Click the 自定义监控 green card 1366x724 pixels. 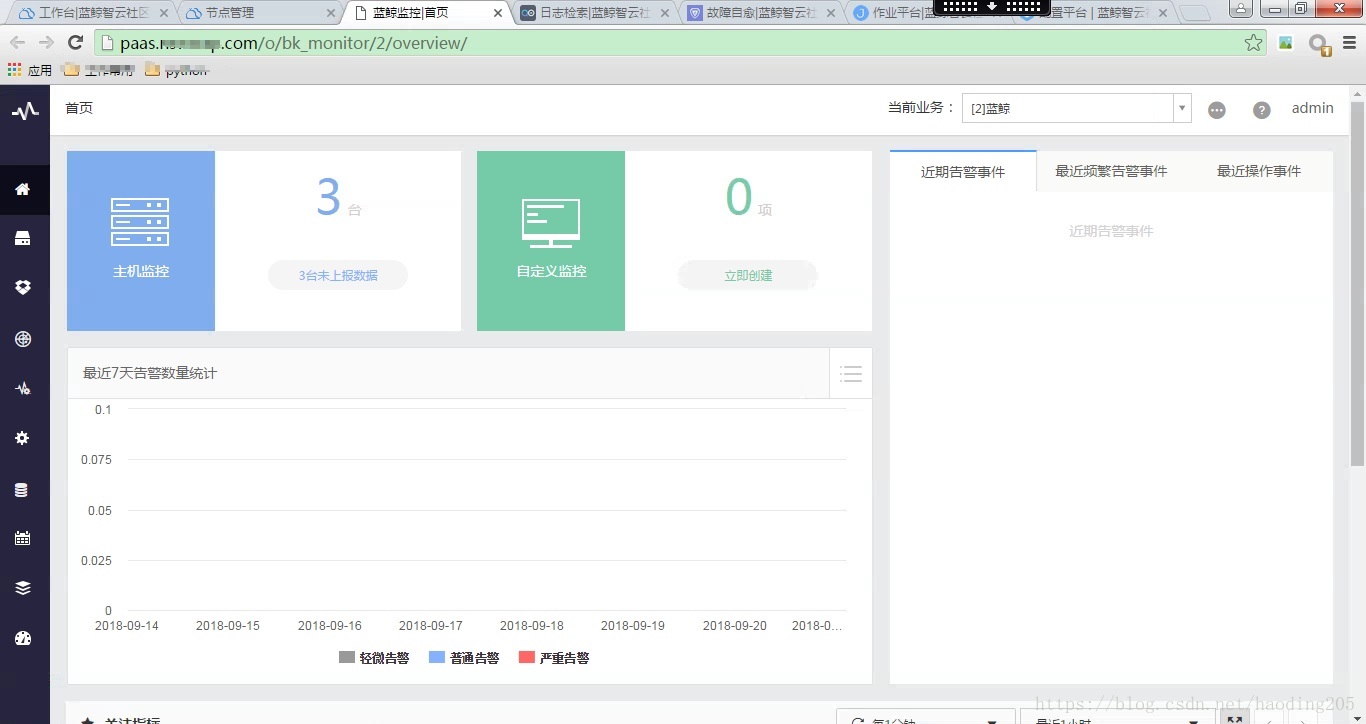point(551,241)
